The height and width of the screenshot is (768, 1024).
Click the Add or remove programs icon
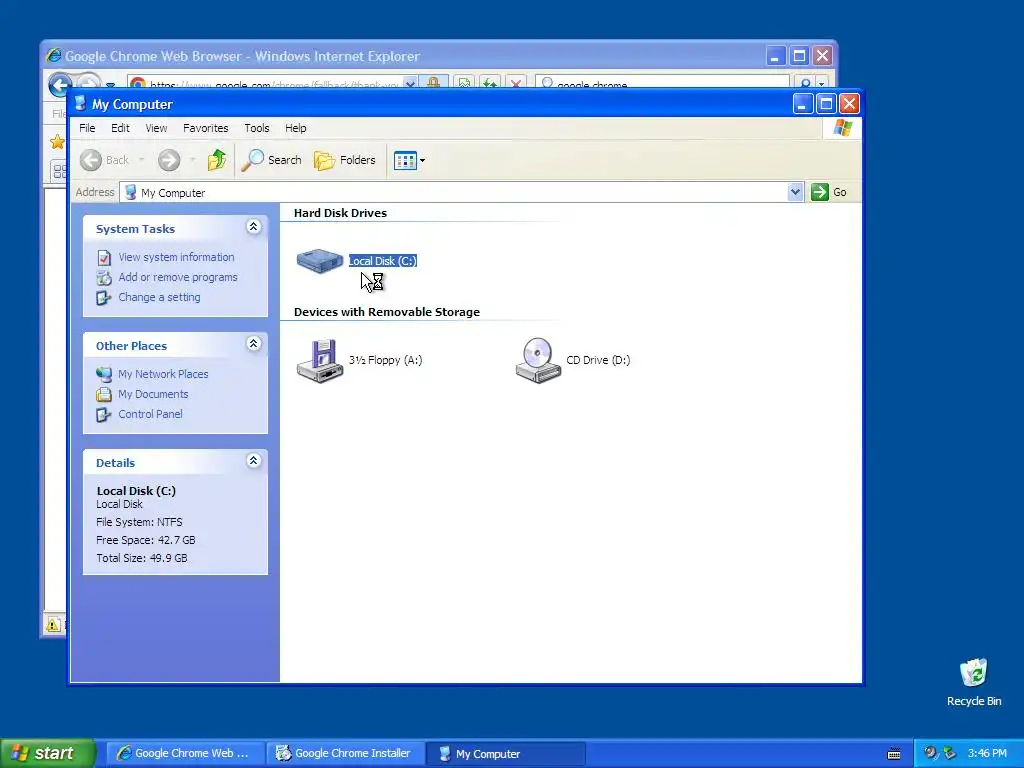coord(104,278)
